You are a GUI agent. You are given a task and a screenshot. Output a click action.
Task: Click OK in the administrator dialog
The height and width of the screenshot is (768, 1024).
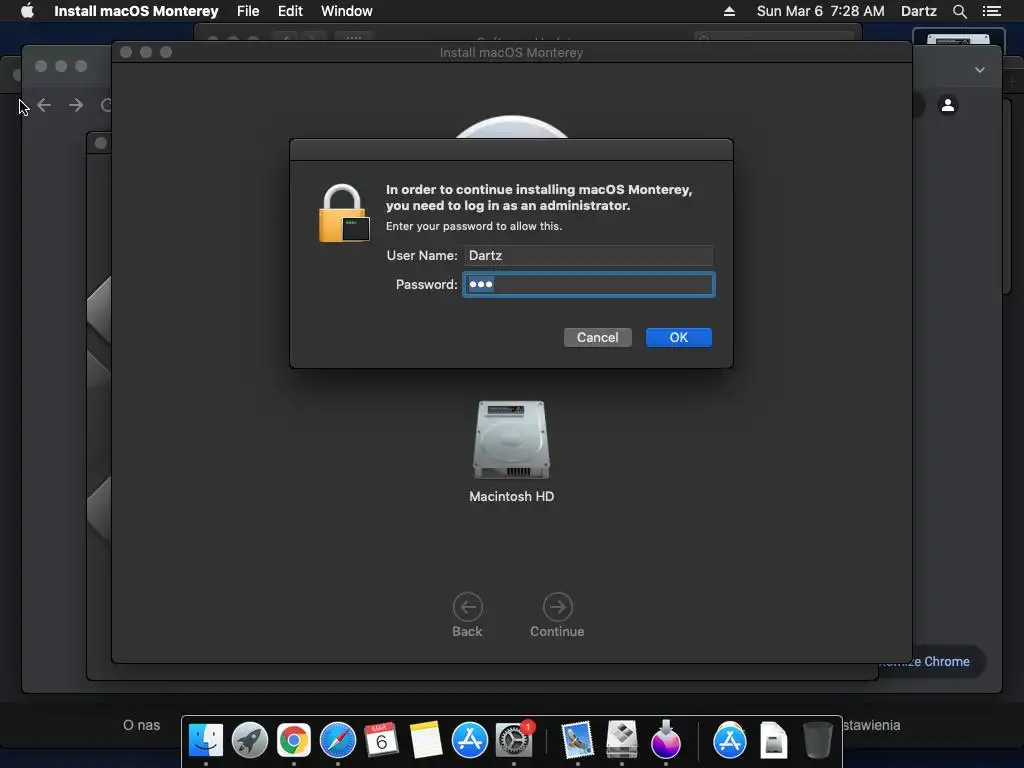[x=679, y=338]
